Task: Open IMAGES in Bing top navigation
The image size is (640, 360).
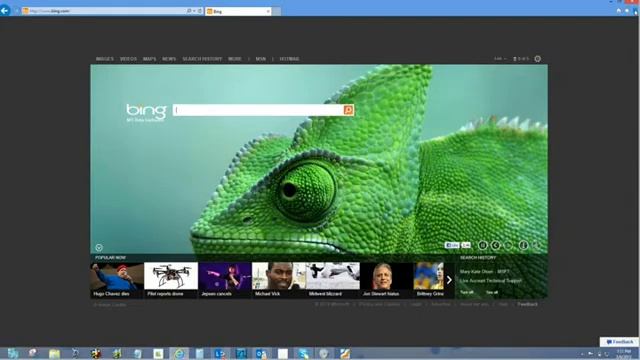Action: click(x=104, y=59)
